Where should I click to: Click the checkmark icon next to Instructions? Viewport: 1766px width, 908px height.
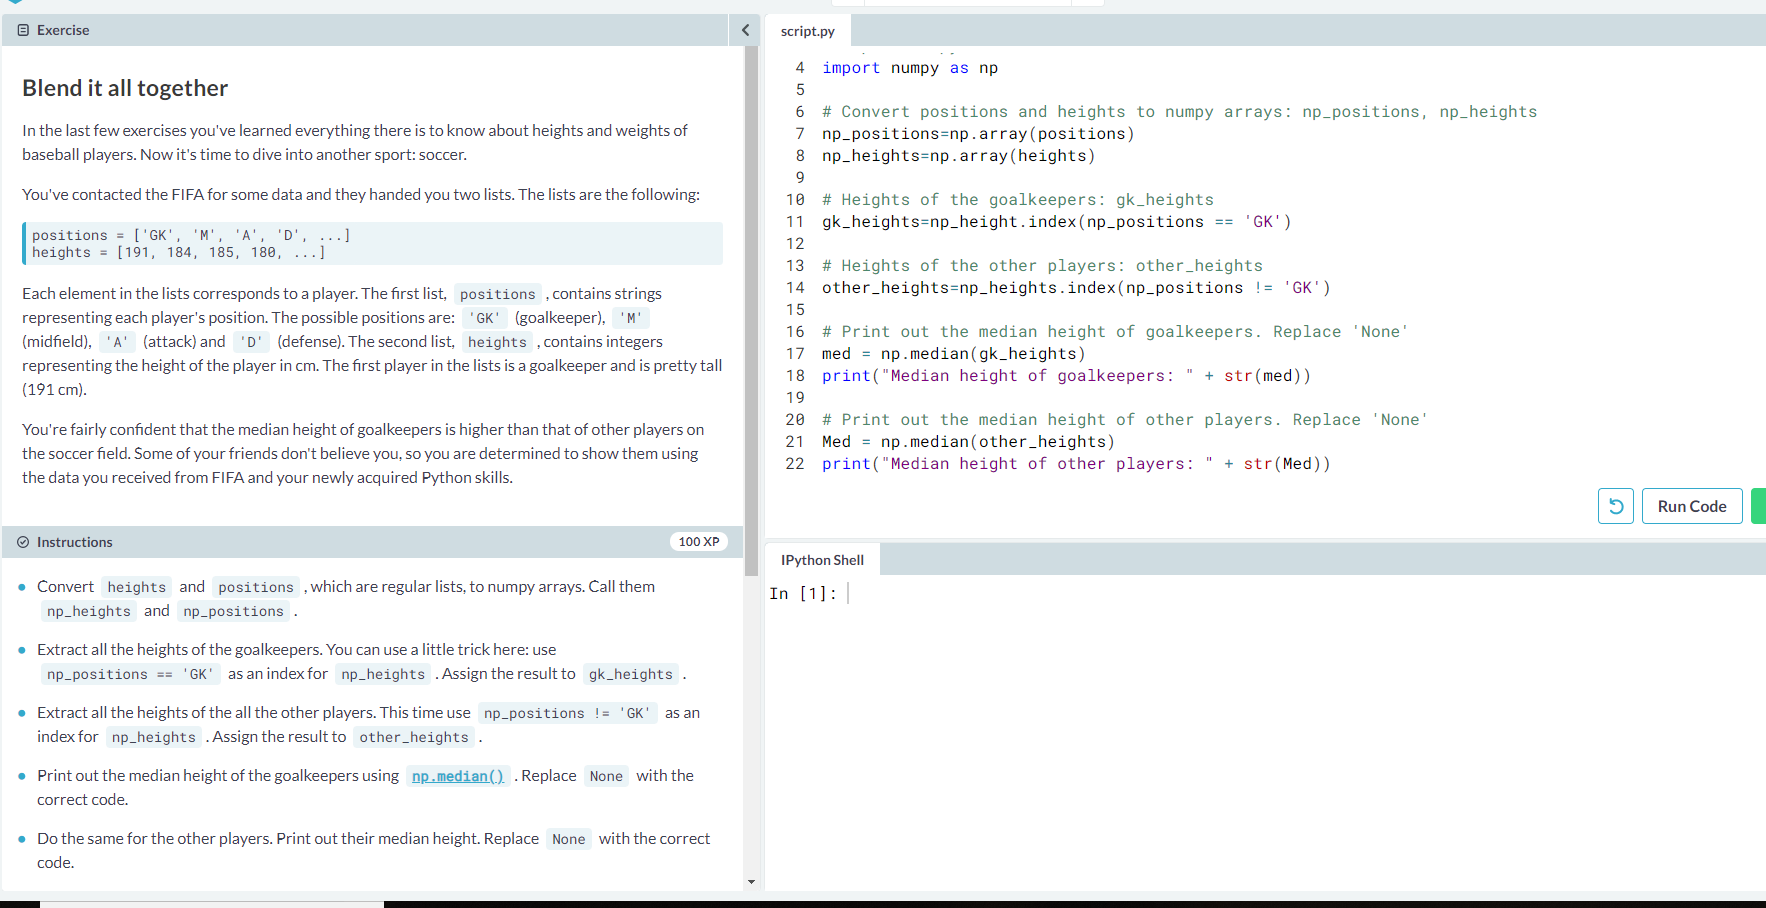pyautogui.click(x=22, y=541)
